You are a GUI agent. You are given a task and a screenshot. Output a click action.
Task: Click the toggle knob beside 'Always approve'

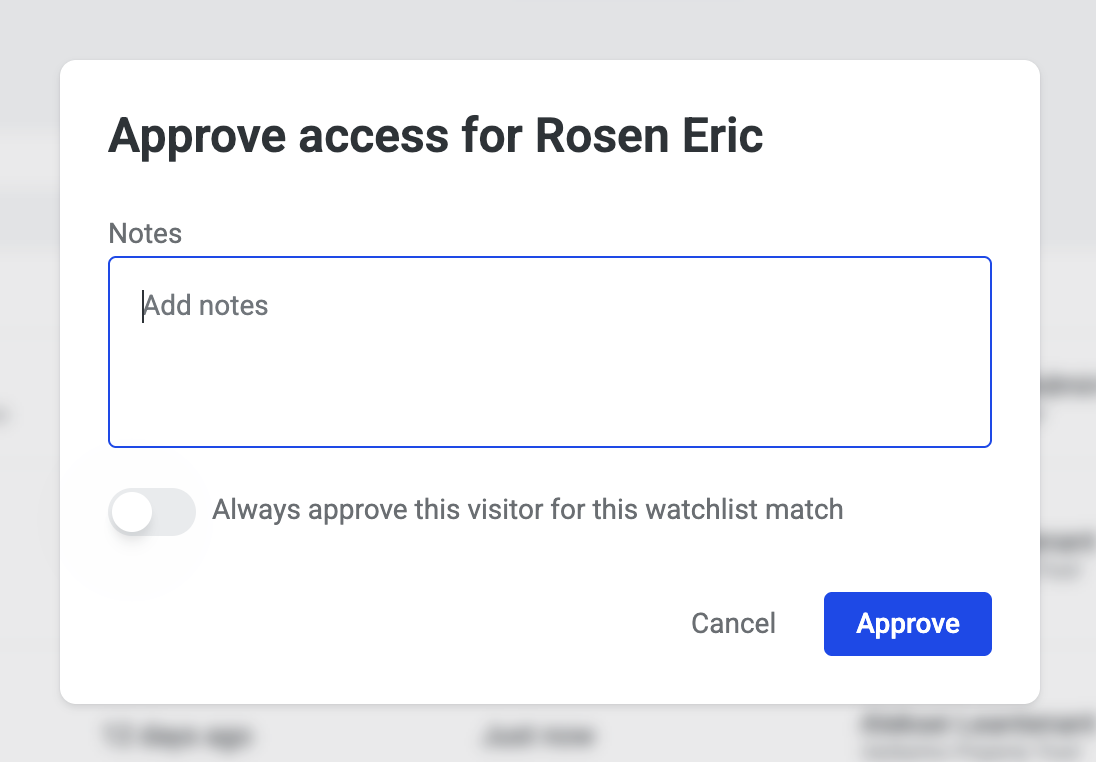133,512
